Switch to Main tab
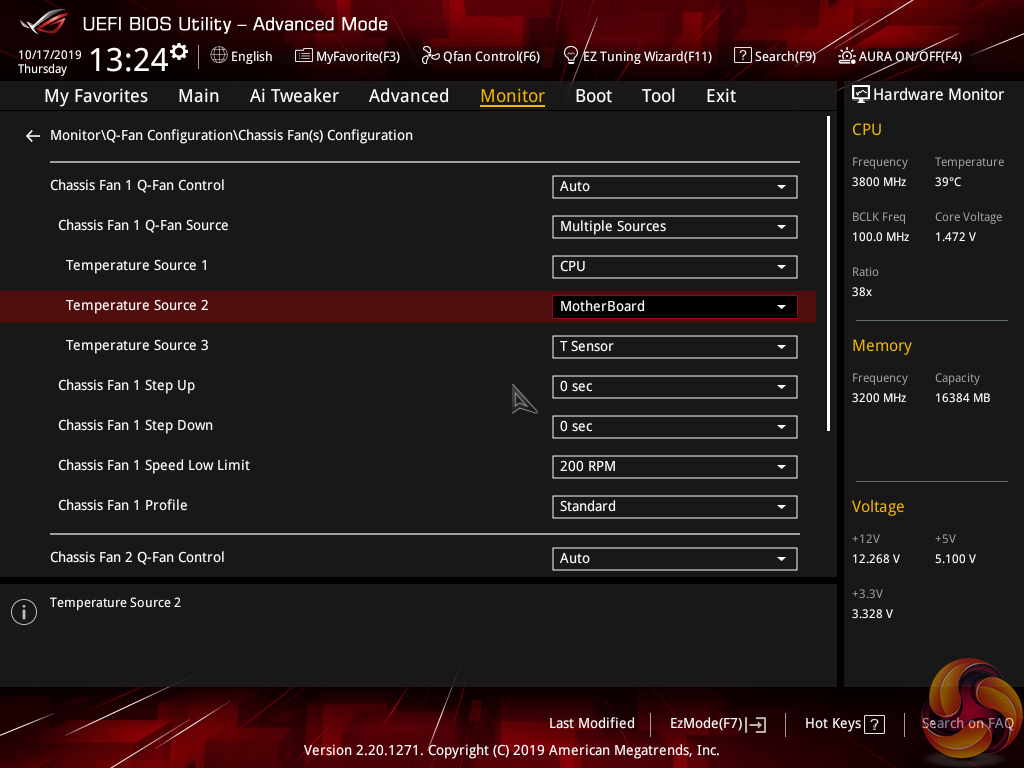Viewport: 1024px width, 768px height. coord(199,96)
